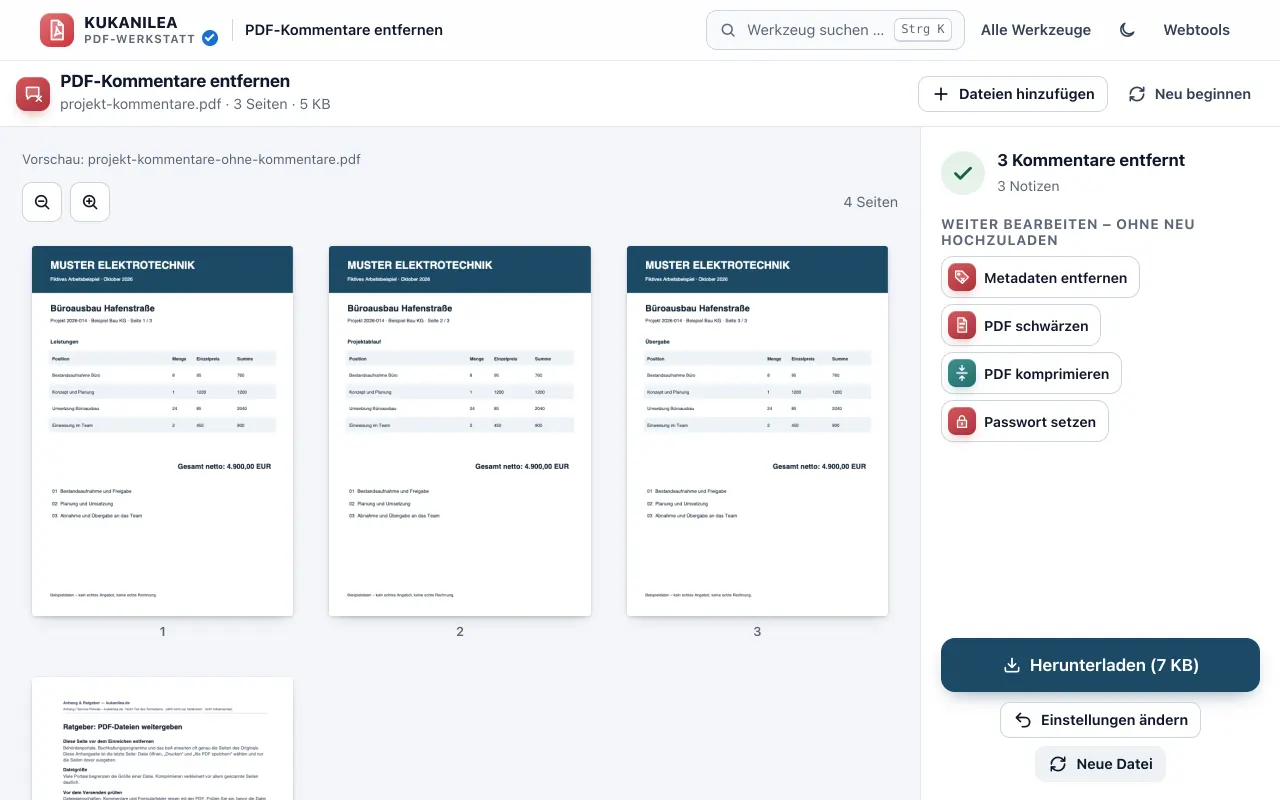Click the PDF-Kommentare entfernen breadcrumb title
Viewport: 1280px width, 800px height.
[x=344, y=30]
